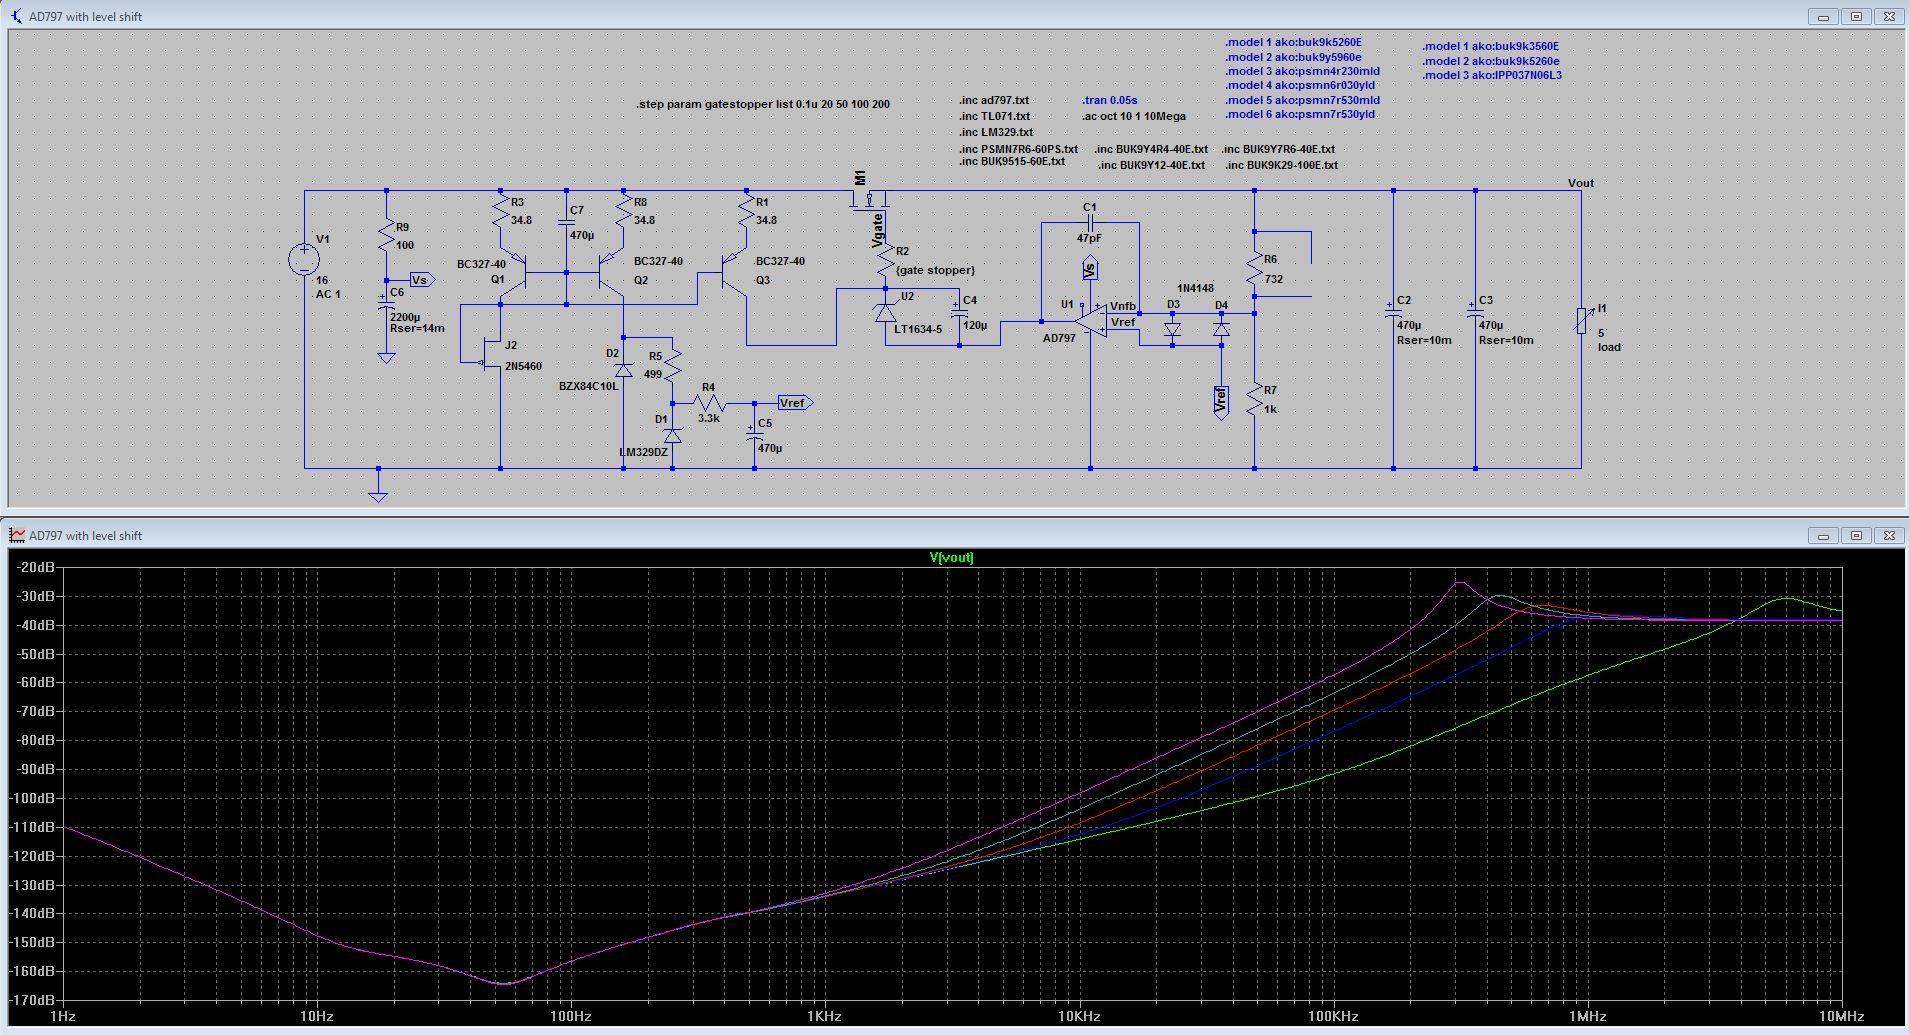Select the Q1 BC327-40 transistor
This screenshot has width=1909, height=1035.
[x=513, y=271]
